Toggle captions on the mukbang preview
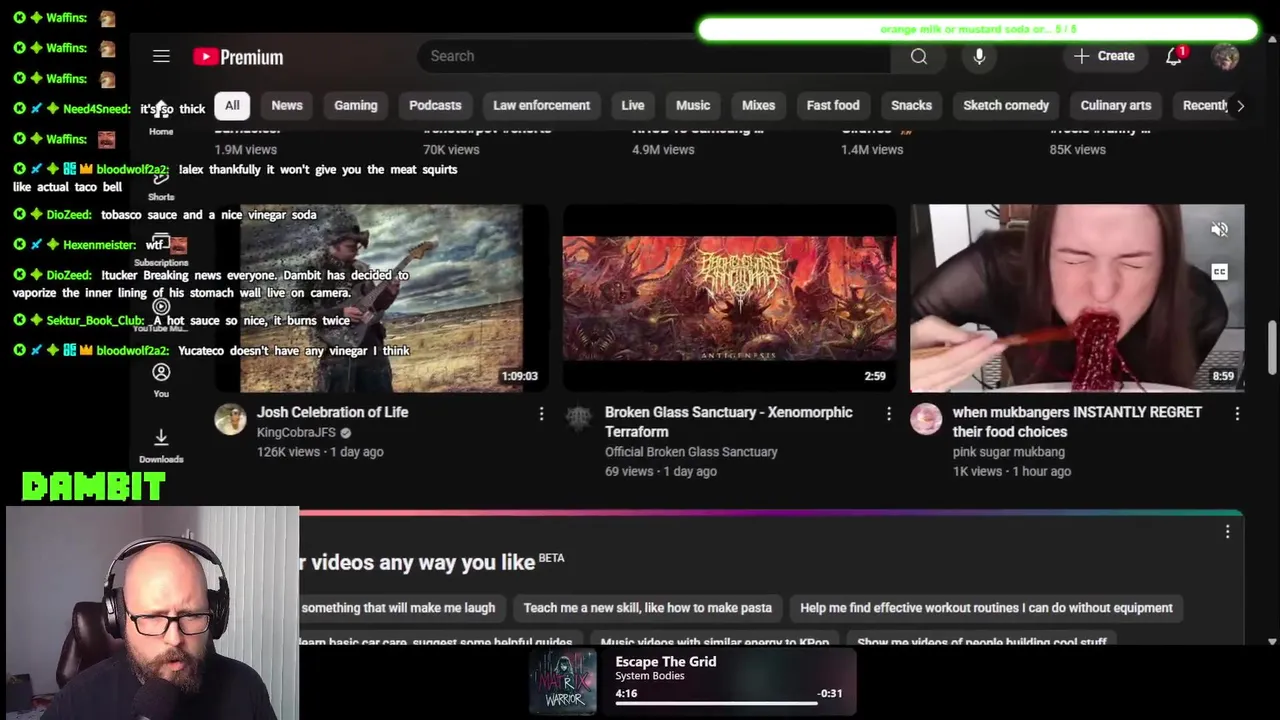Viewport: 1280px width, 720px height. coord(1219,272)
